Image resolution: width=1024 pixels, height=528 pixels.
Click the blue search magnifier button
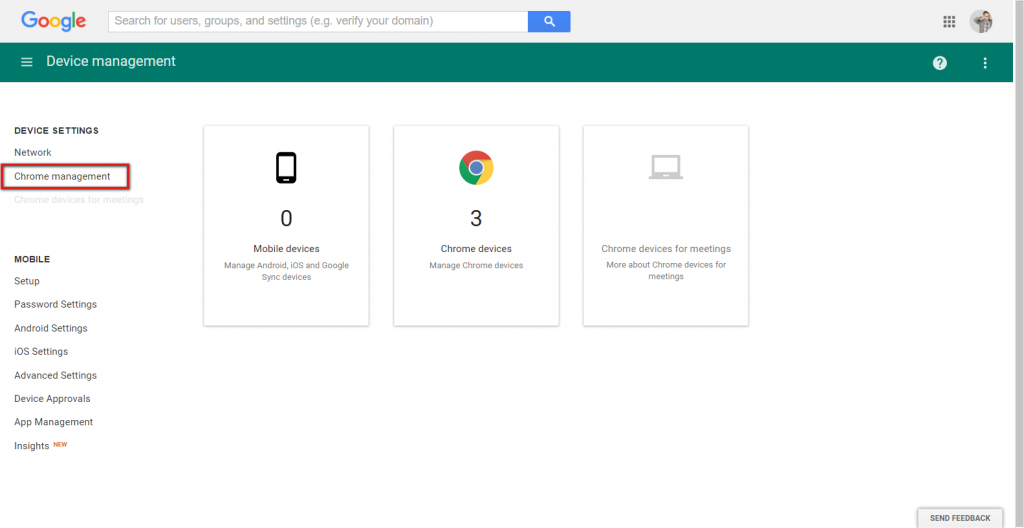click(549, 21)
